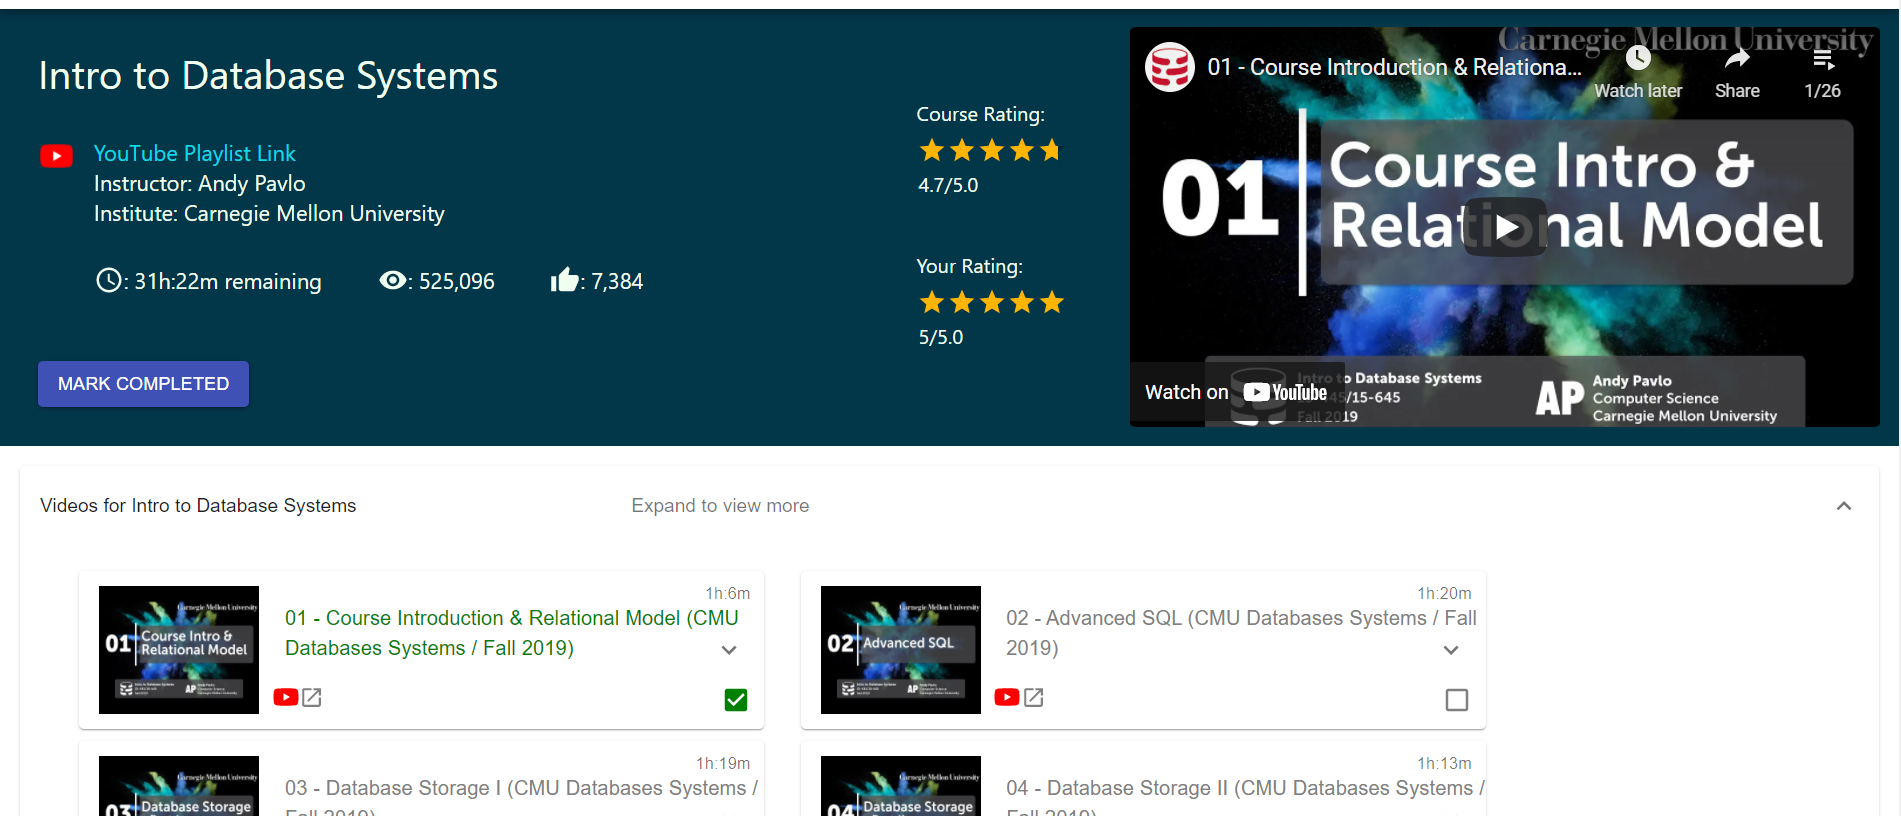Click the 5/5.0 your rating value

coord(941,337)
